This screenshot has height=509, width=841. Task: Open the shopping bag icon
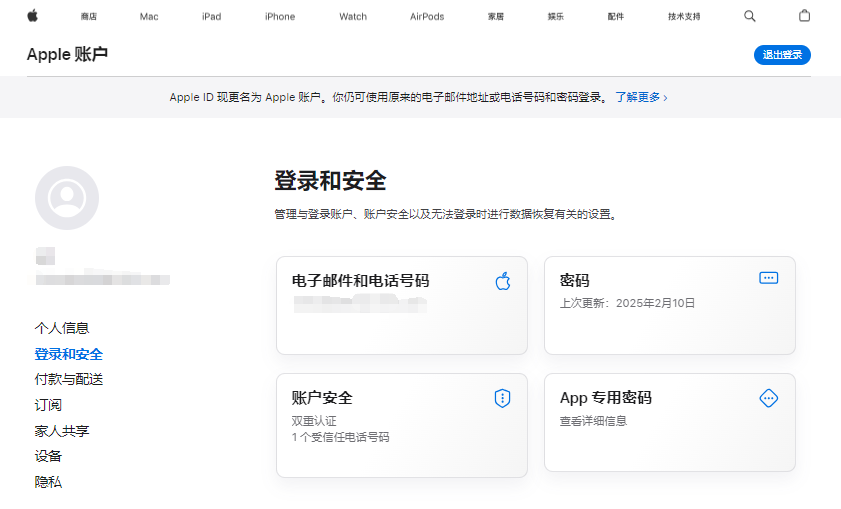pos(805,16)
